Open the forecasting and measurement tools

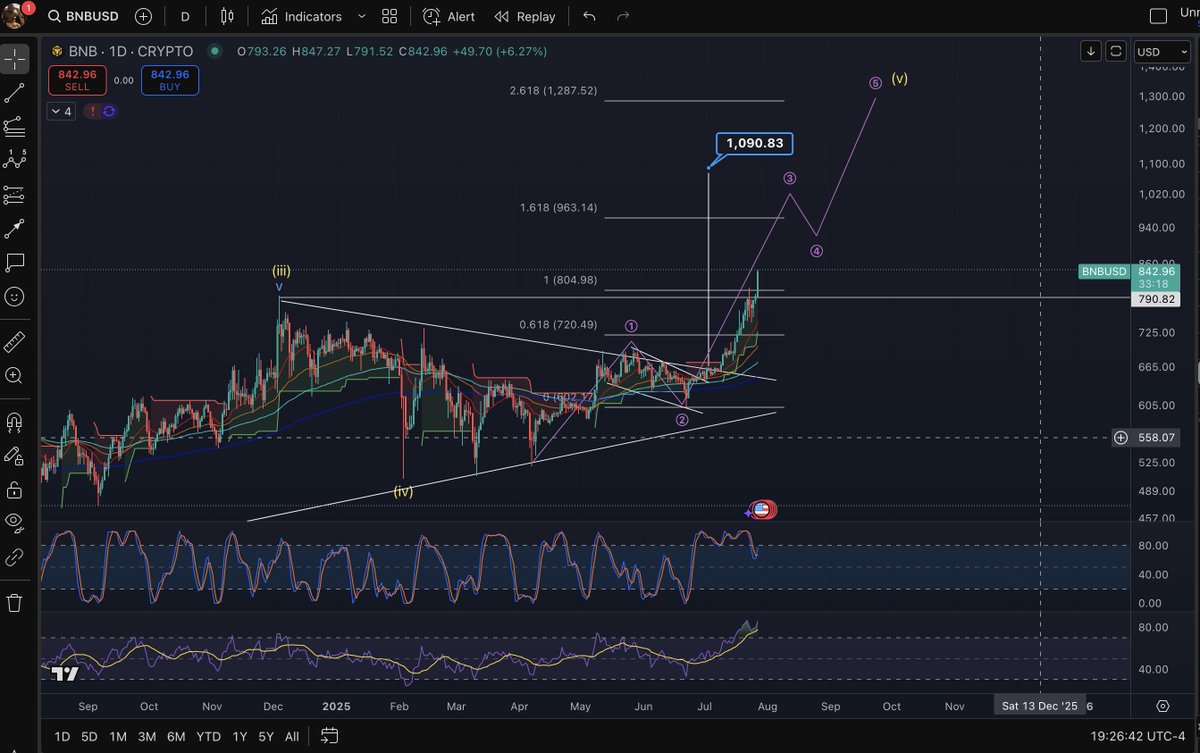pos(15,194)
